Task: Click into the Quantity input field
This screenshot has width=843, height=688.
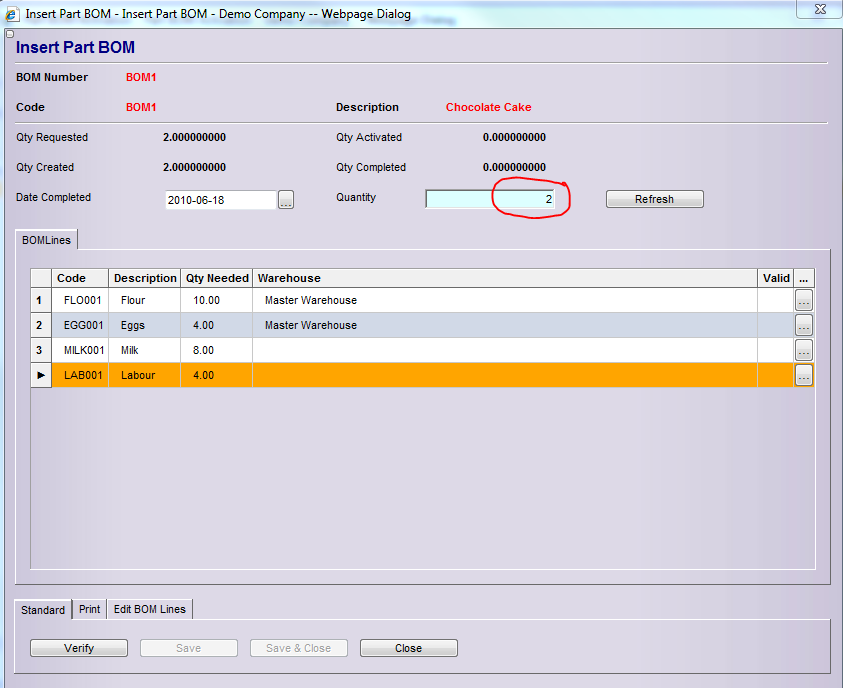Action: coord(490,199)
